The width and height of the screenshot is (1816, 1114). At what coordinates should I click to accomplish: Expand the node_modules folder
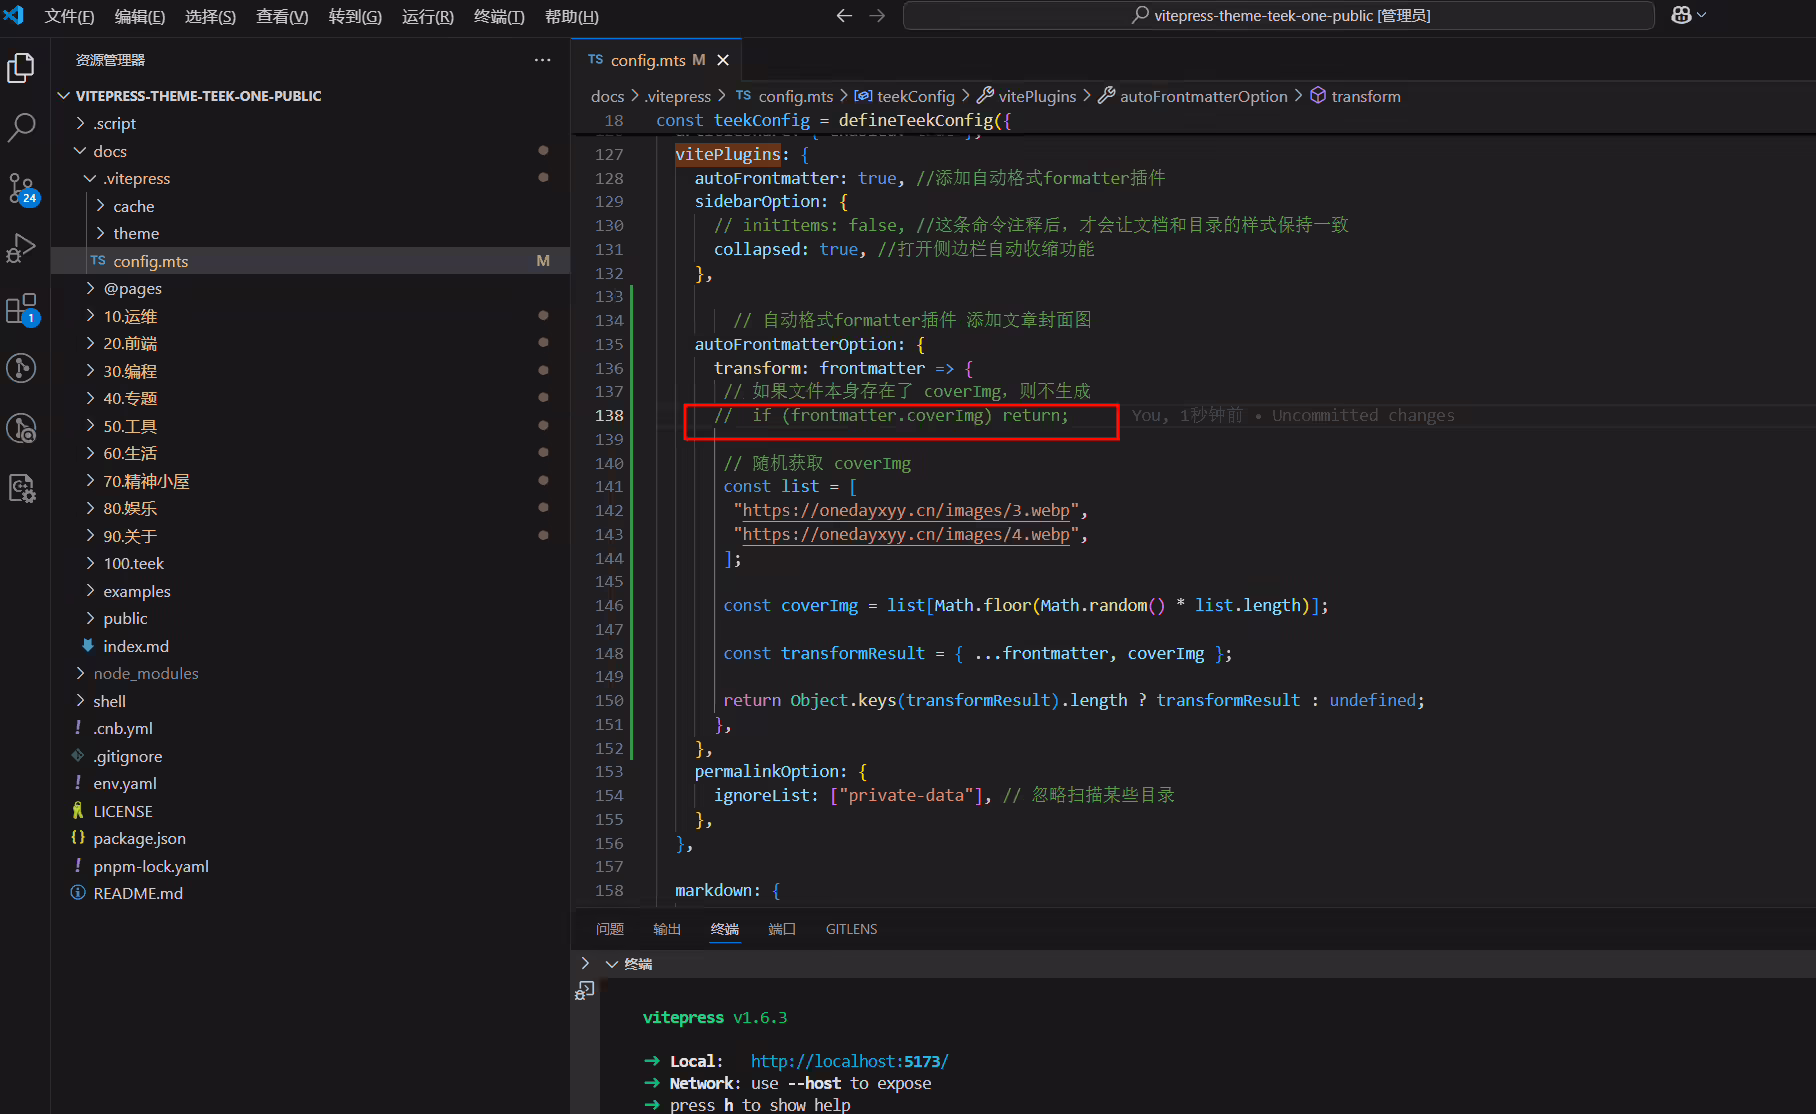[x=81, y=673]
